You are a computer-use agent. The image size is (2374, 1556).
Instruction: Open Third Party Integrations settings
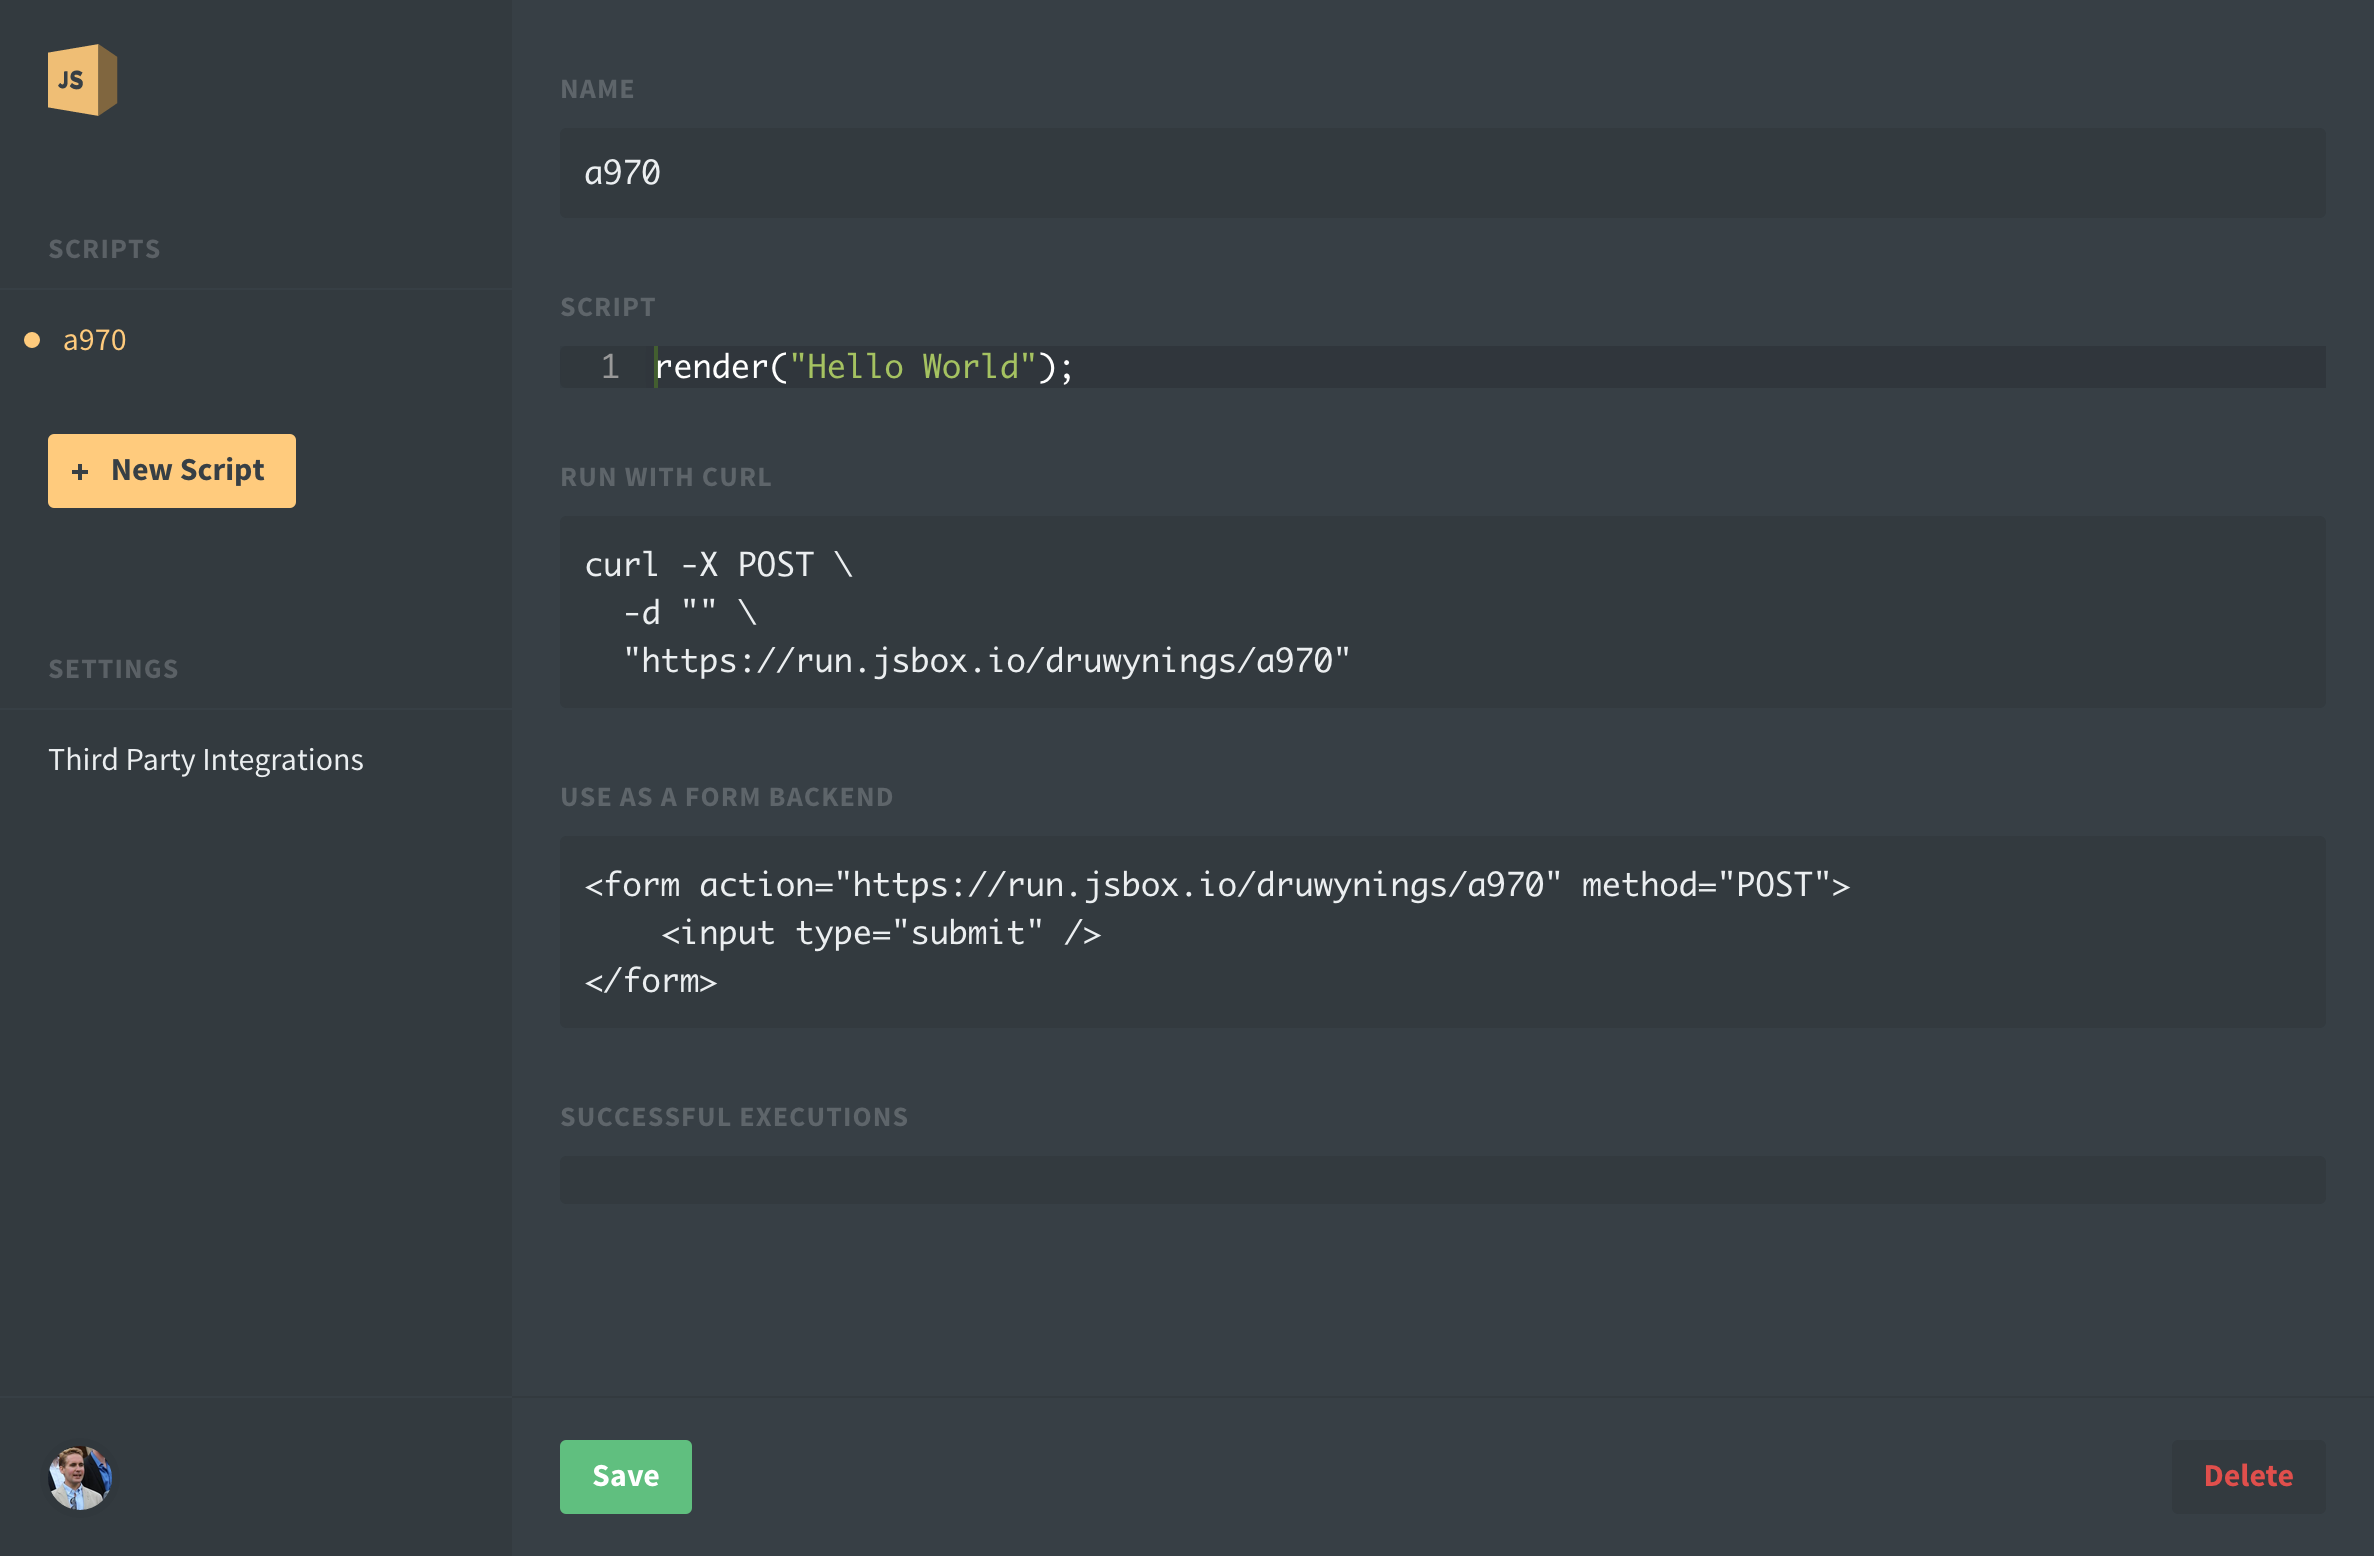click(x=206, y=760)
